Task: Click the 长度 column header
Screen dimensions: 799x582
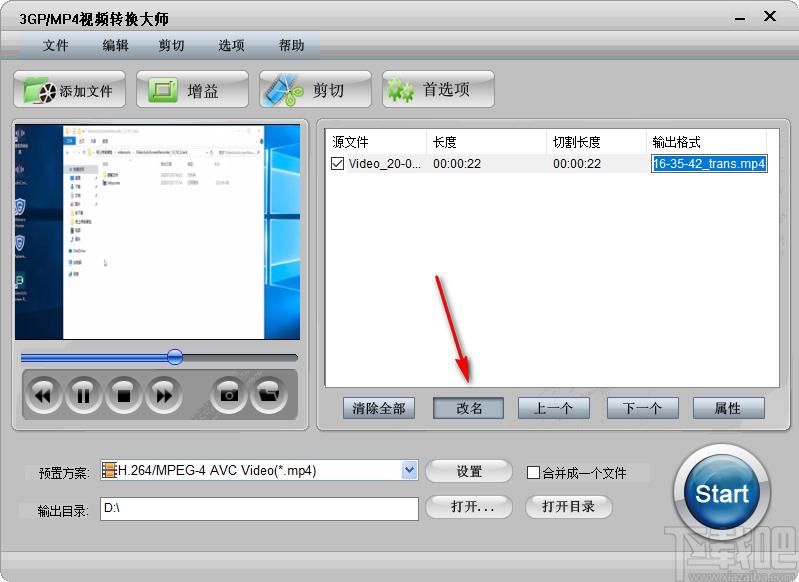Action: point(486,142)
